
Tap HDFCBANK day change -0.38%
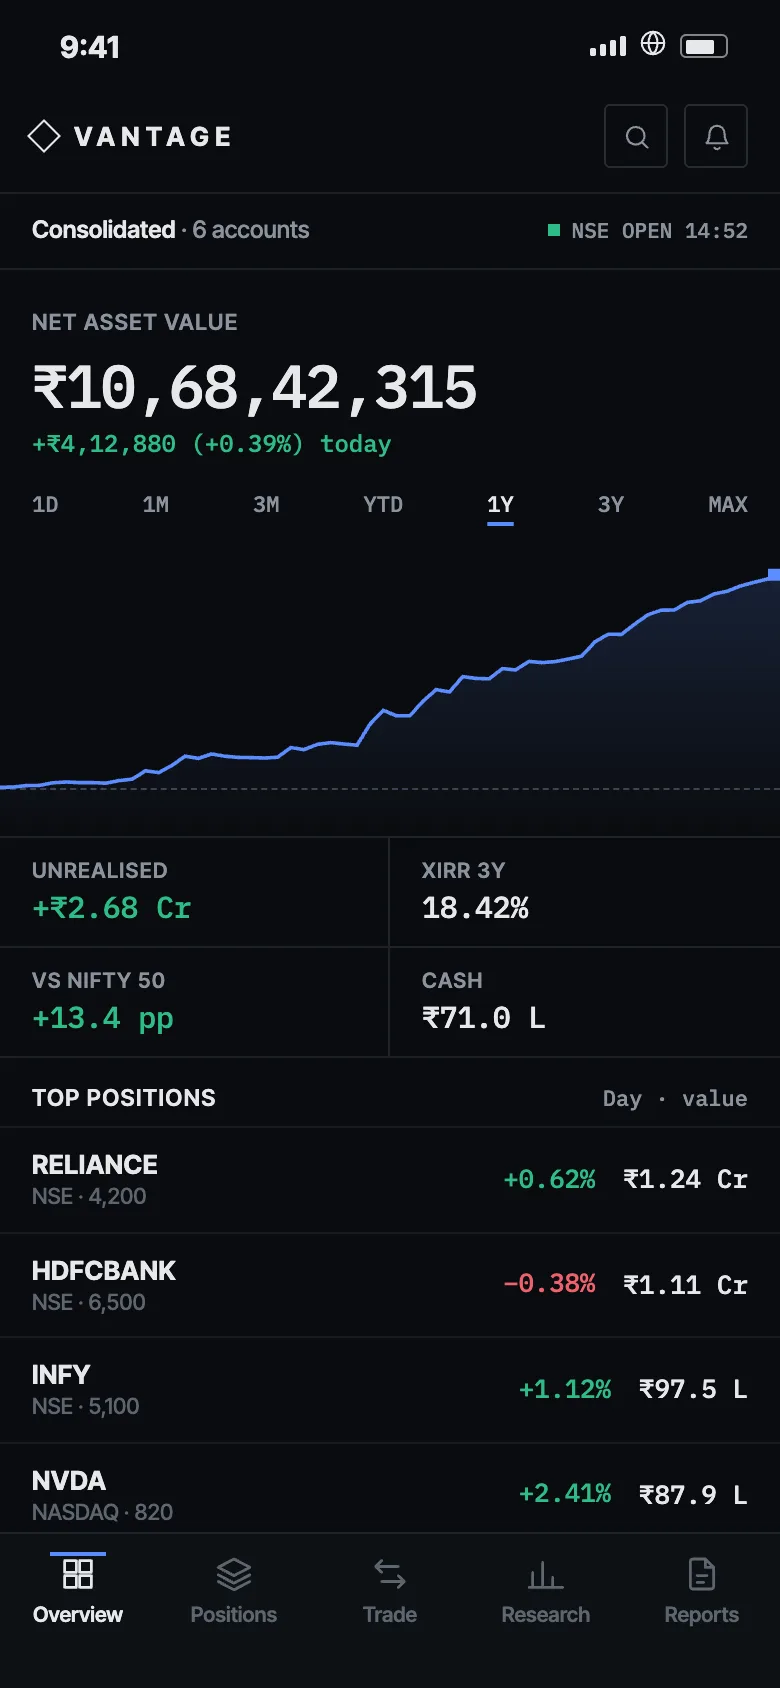(x=549, y=1284)
